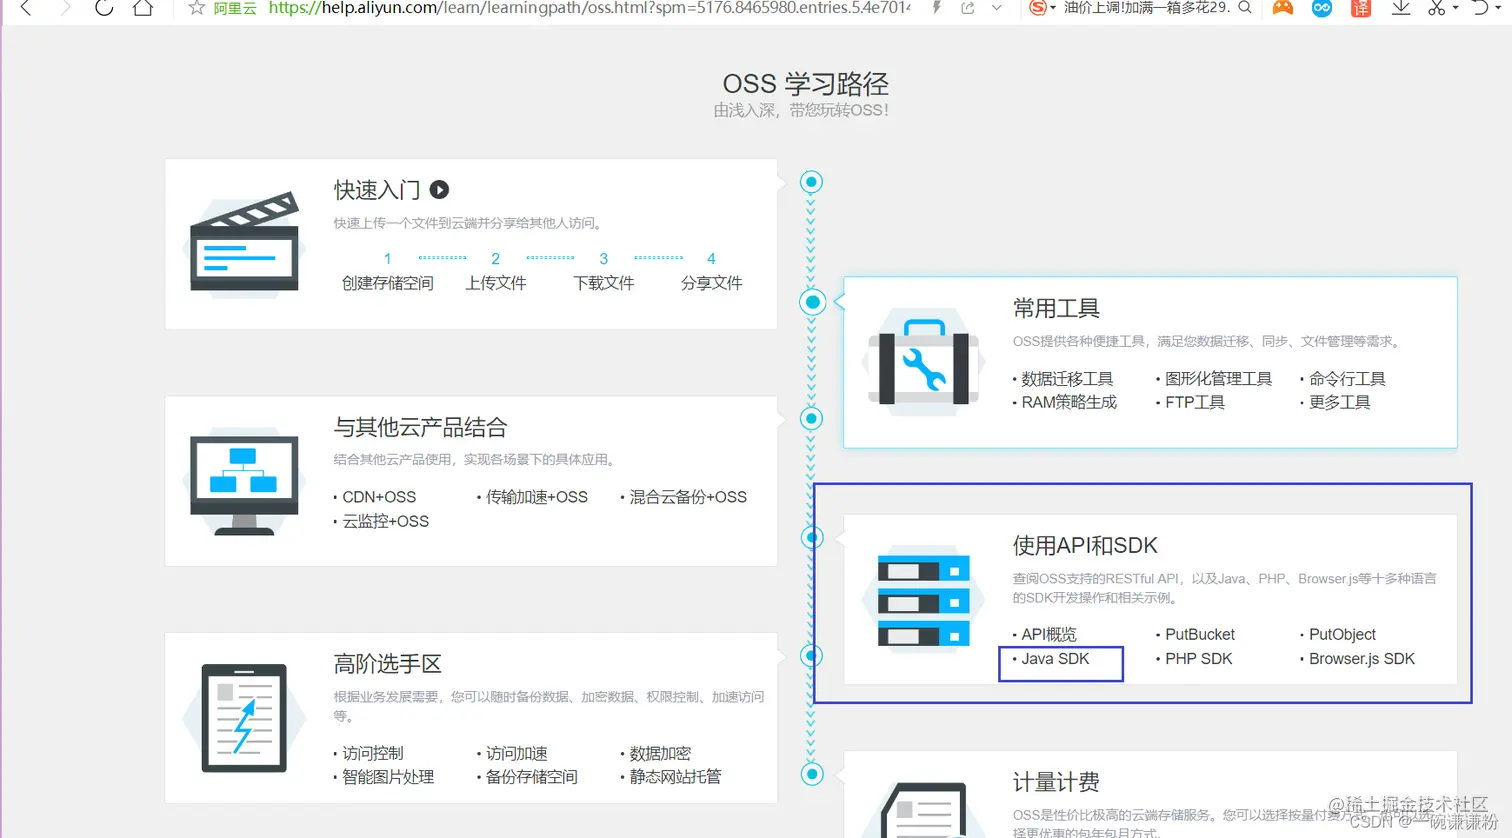Viewport: 1512px width, 838px height.
Task: Open the Browser.js SDK link
Action: 1362,659
